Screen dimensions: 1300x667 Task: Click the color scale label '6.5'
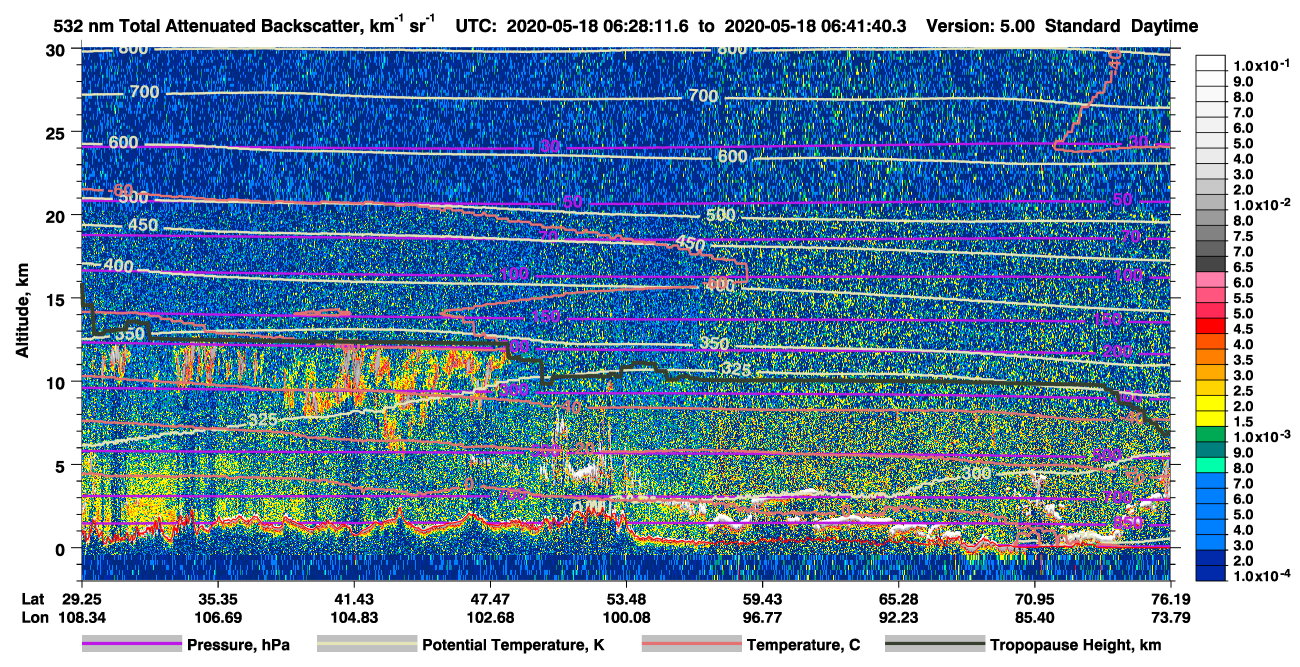tap(1245, 267)
